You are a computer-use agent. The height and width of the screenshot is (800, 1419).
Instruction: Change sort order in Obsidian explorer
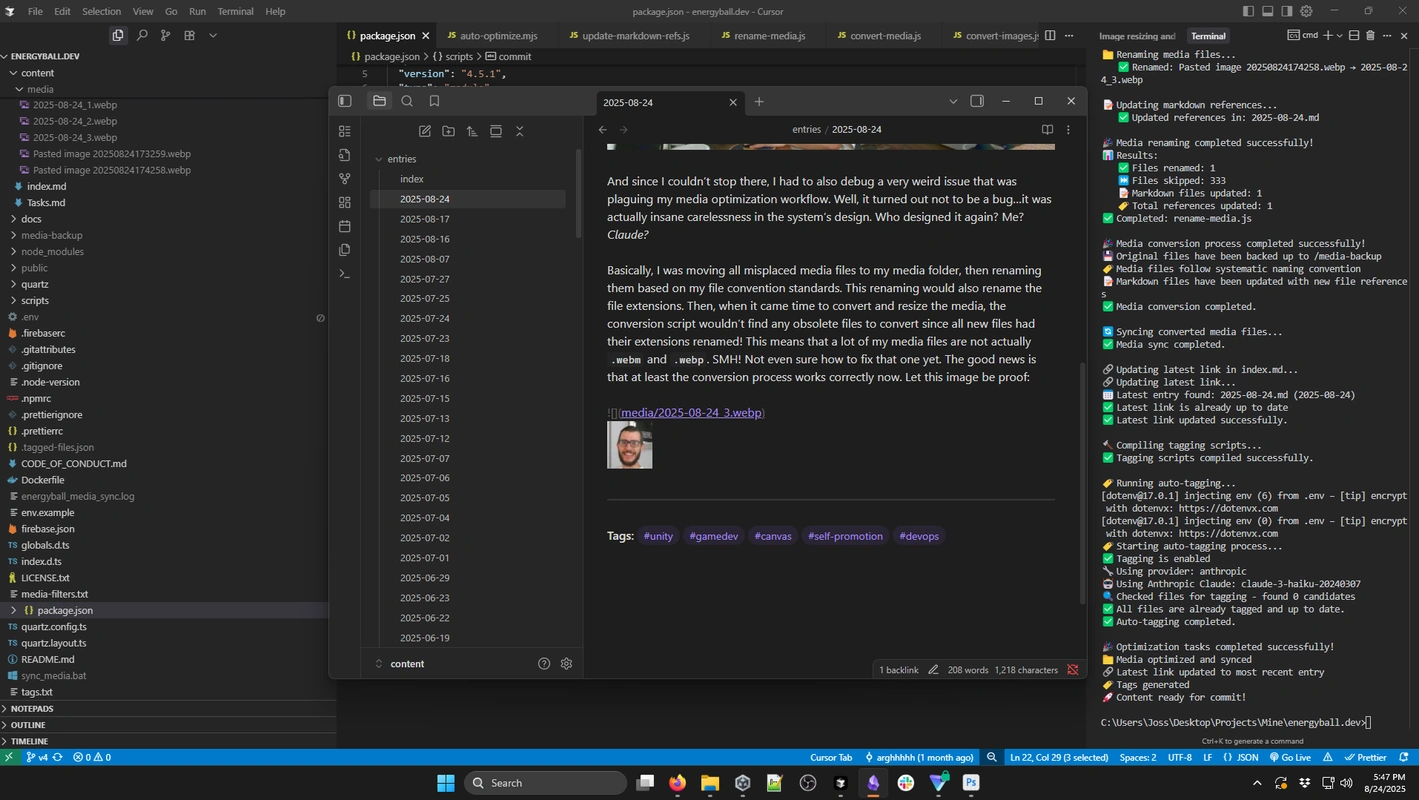click(x=472, y=131)
